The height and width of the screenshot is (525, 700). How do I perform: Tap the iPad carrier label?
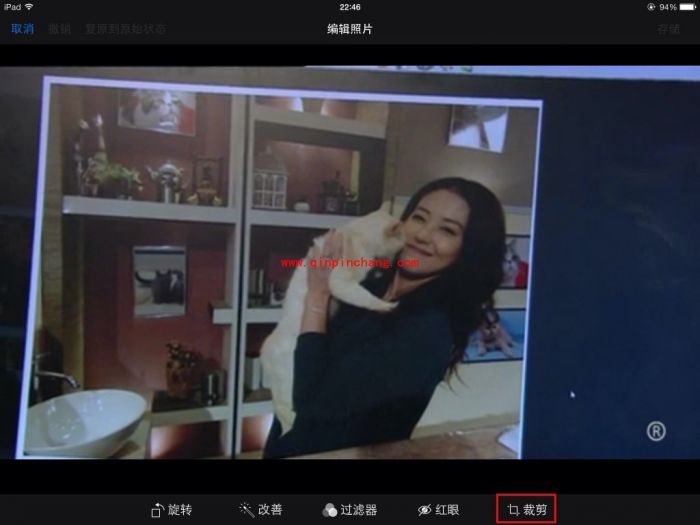(12, 7)
